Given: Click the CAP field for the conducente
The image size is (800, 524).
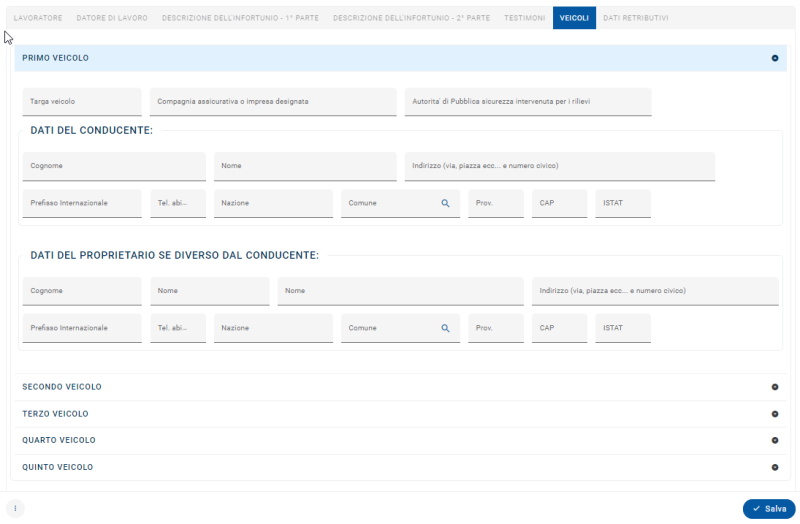Looking at the screenshot, I should [560, 203].
